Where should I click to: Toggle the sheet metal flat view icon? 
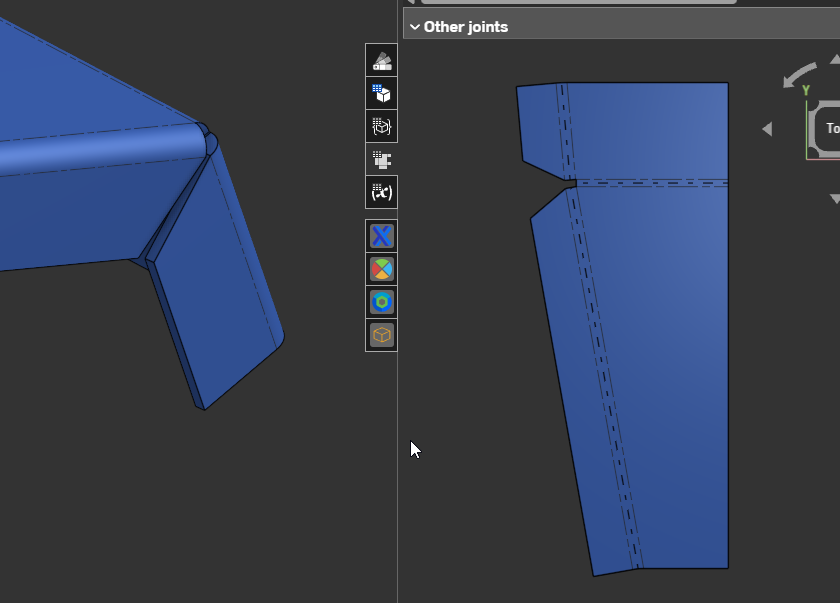[381, 159]
